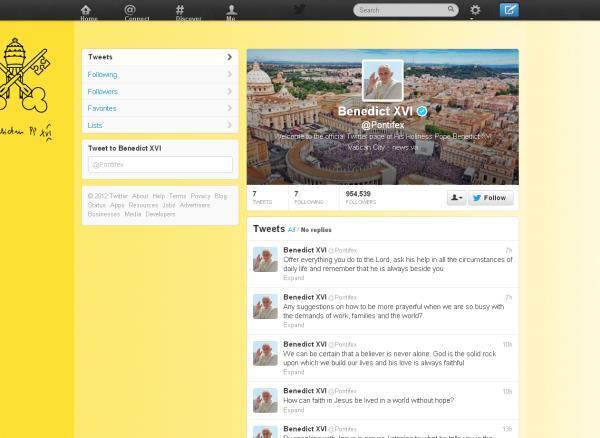Screen dimensions: 600x438
Task: Click the chevron on the Favorites row
Action: tap(230, 108)
